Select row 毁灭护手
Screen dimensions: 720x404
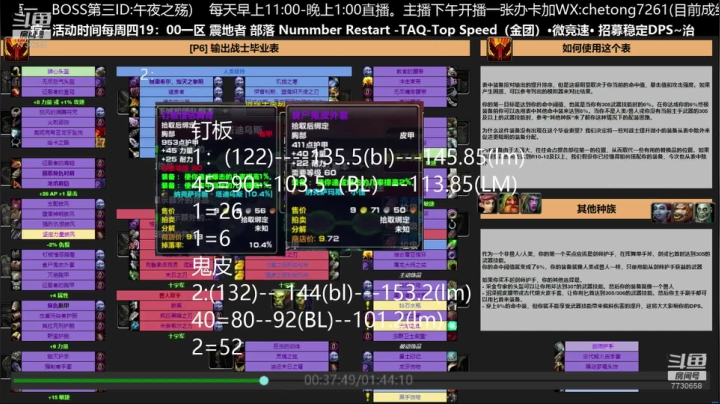(x=58, y=356)
